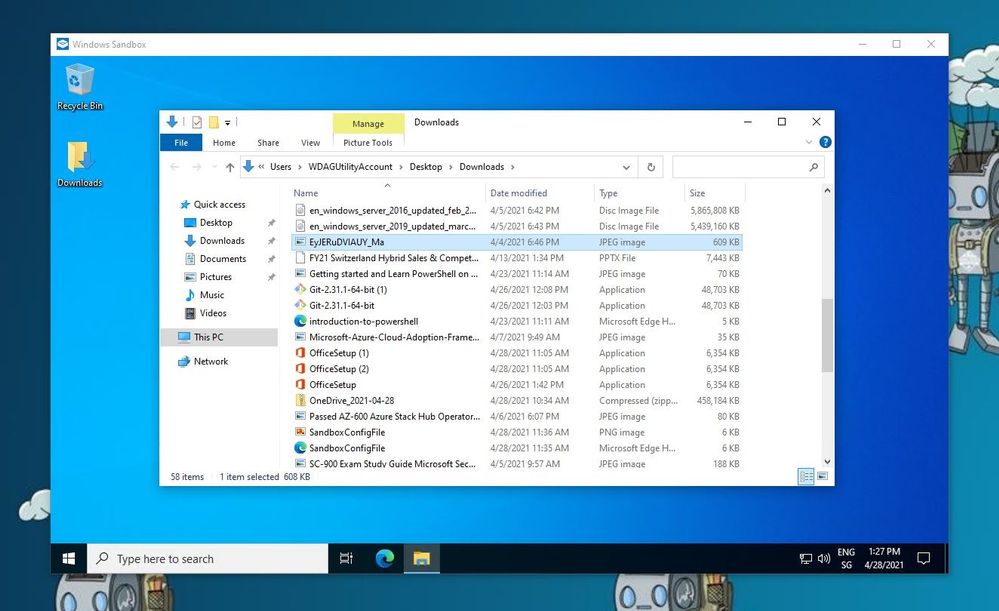Viewport: 999px width, 611px height.
Task: Open Task View on the taskbar
Action: click(x=347, y=559)
